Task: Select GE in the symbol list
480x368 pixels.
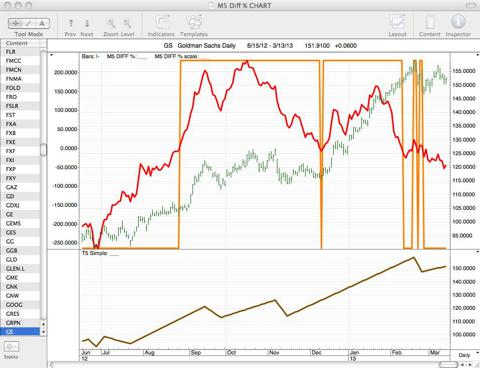Action: 20,214
